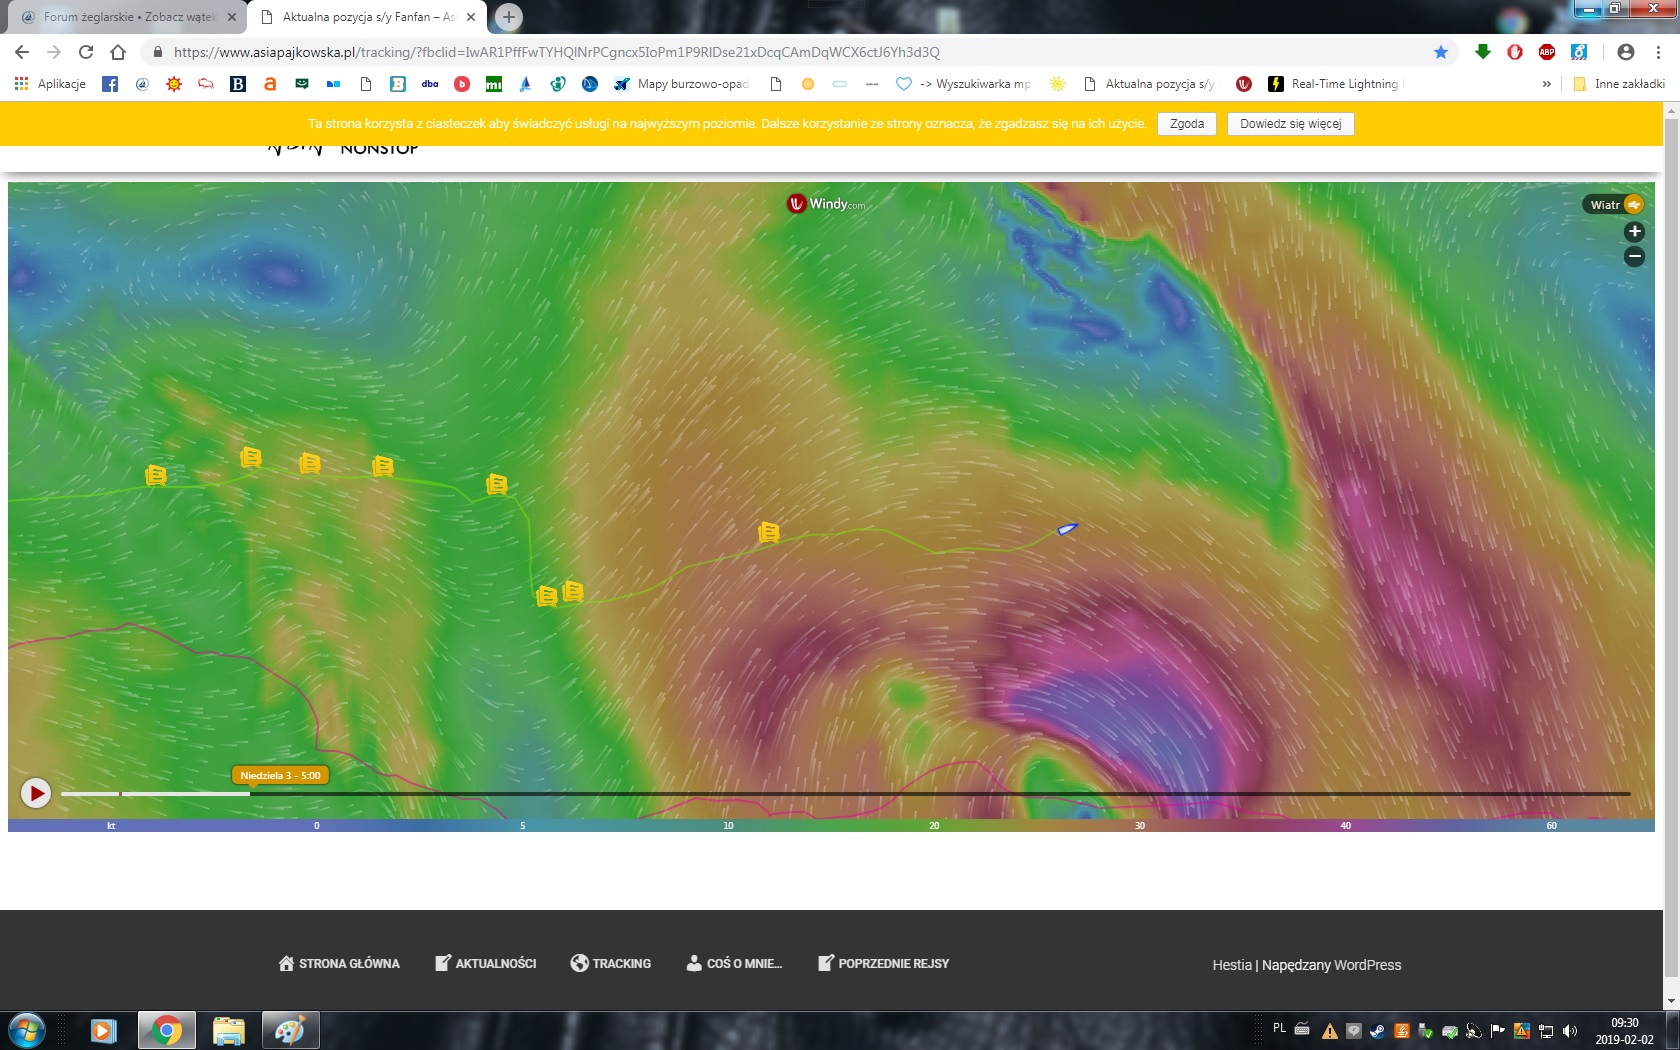This screenshot has height=1050, width=1680.
Task: Open the Mapy burzowo-opad bookmark
Action: coord(681,84)
